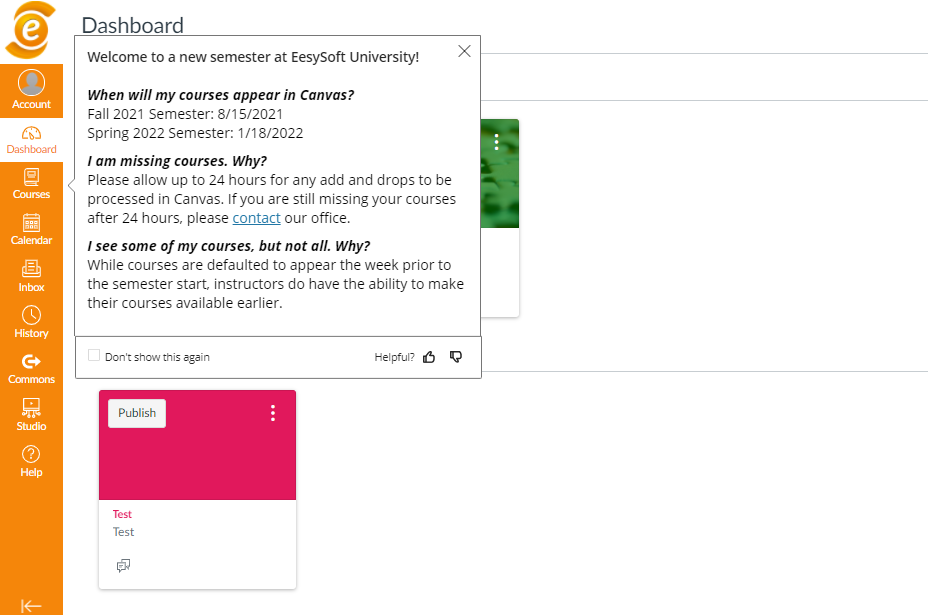Click the thumbs down icon

coord(456,357)
